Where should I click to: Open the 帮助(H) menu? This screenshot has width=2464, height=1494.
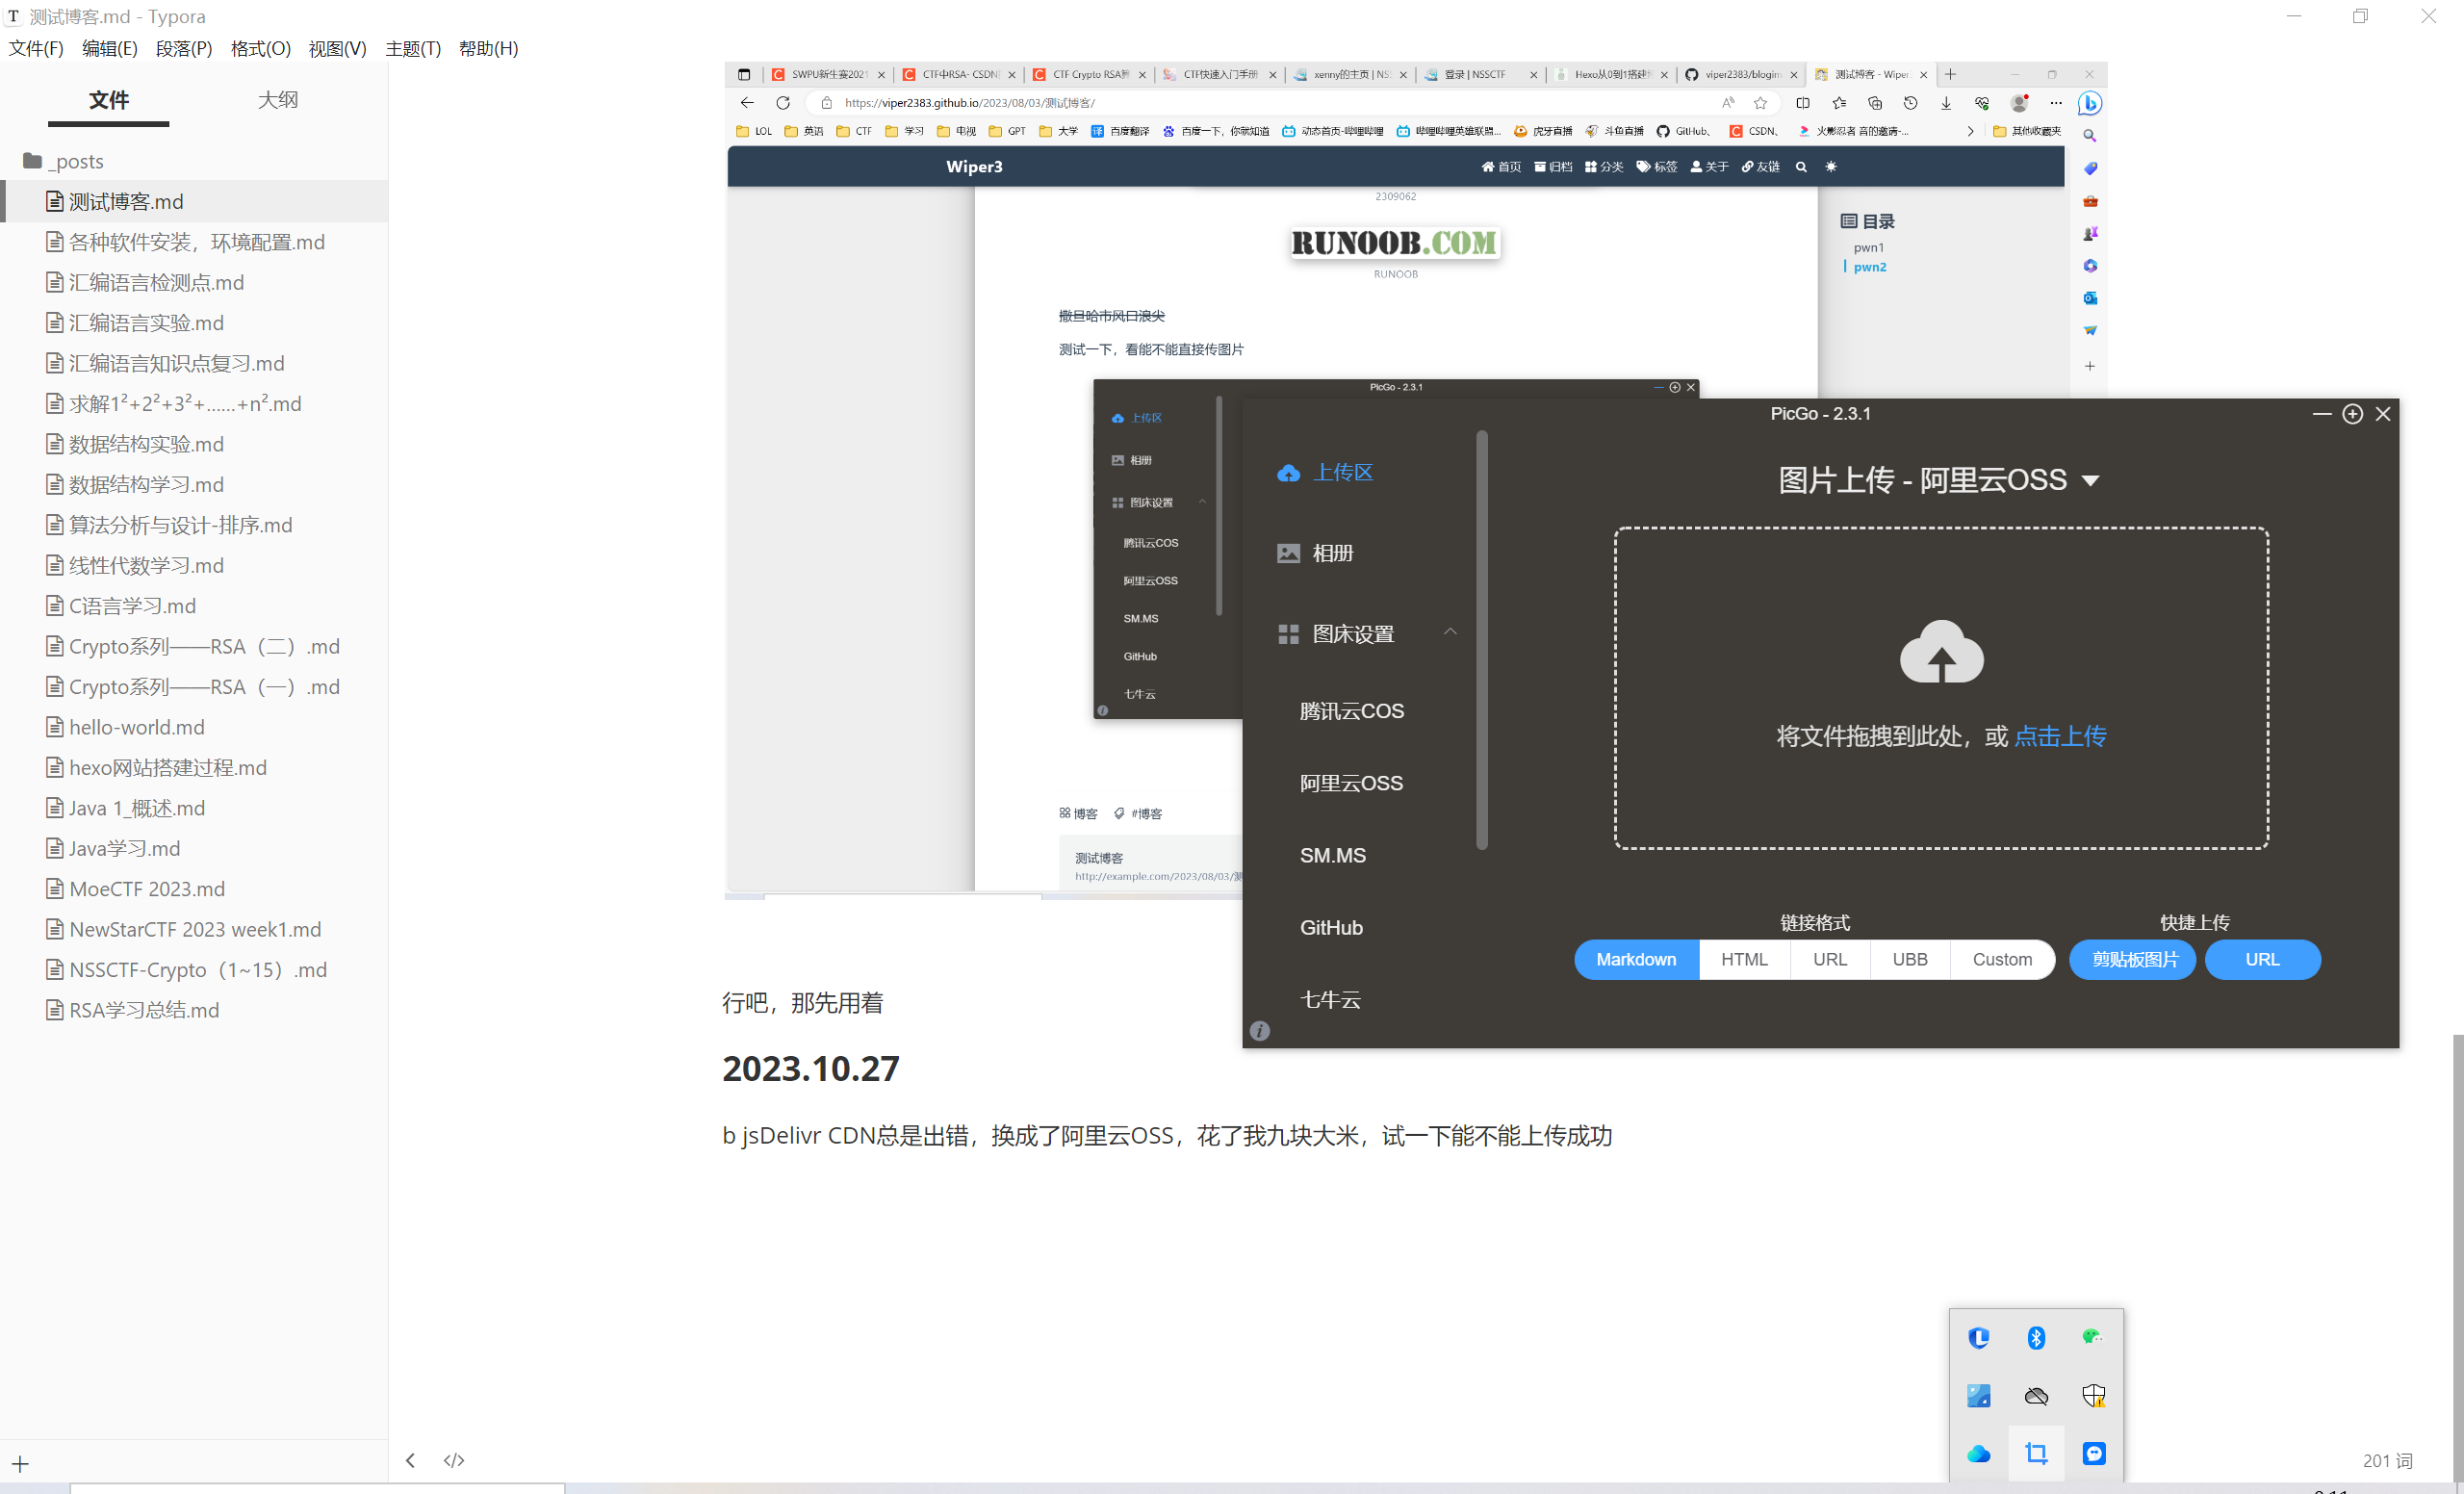(488, 48)
